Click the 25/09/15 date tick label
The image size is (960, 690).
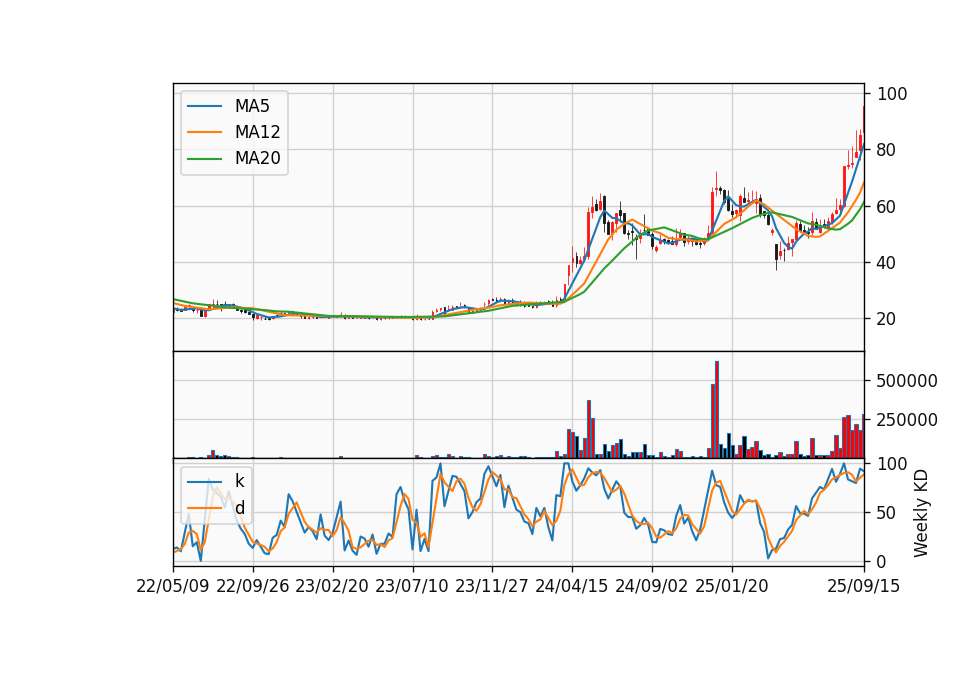(x=864, y=587)
